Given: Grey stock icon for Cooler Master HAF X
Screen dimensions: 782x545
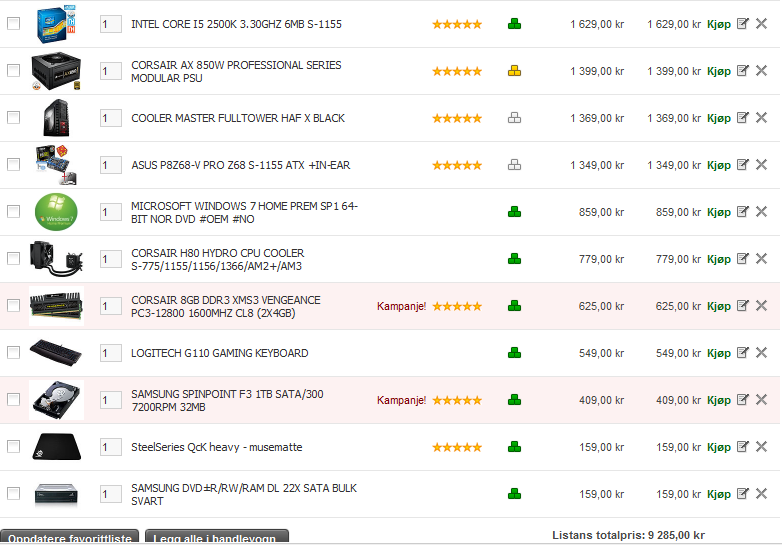Looking at the screenshot, I should click(514, 118).
